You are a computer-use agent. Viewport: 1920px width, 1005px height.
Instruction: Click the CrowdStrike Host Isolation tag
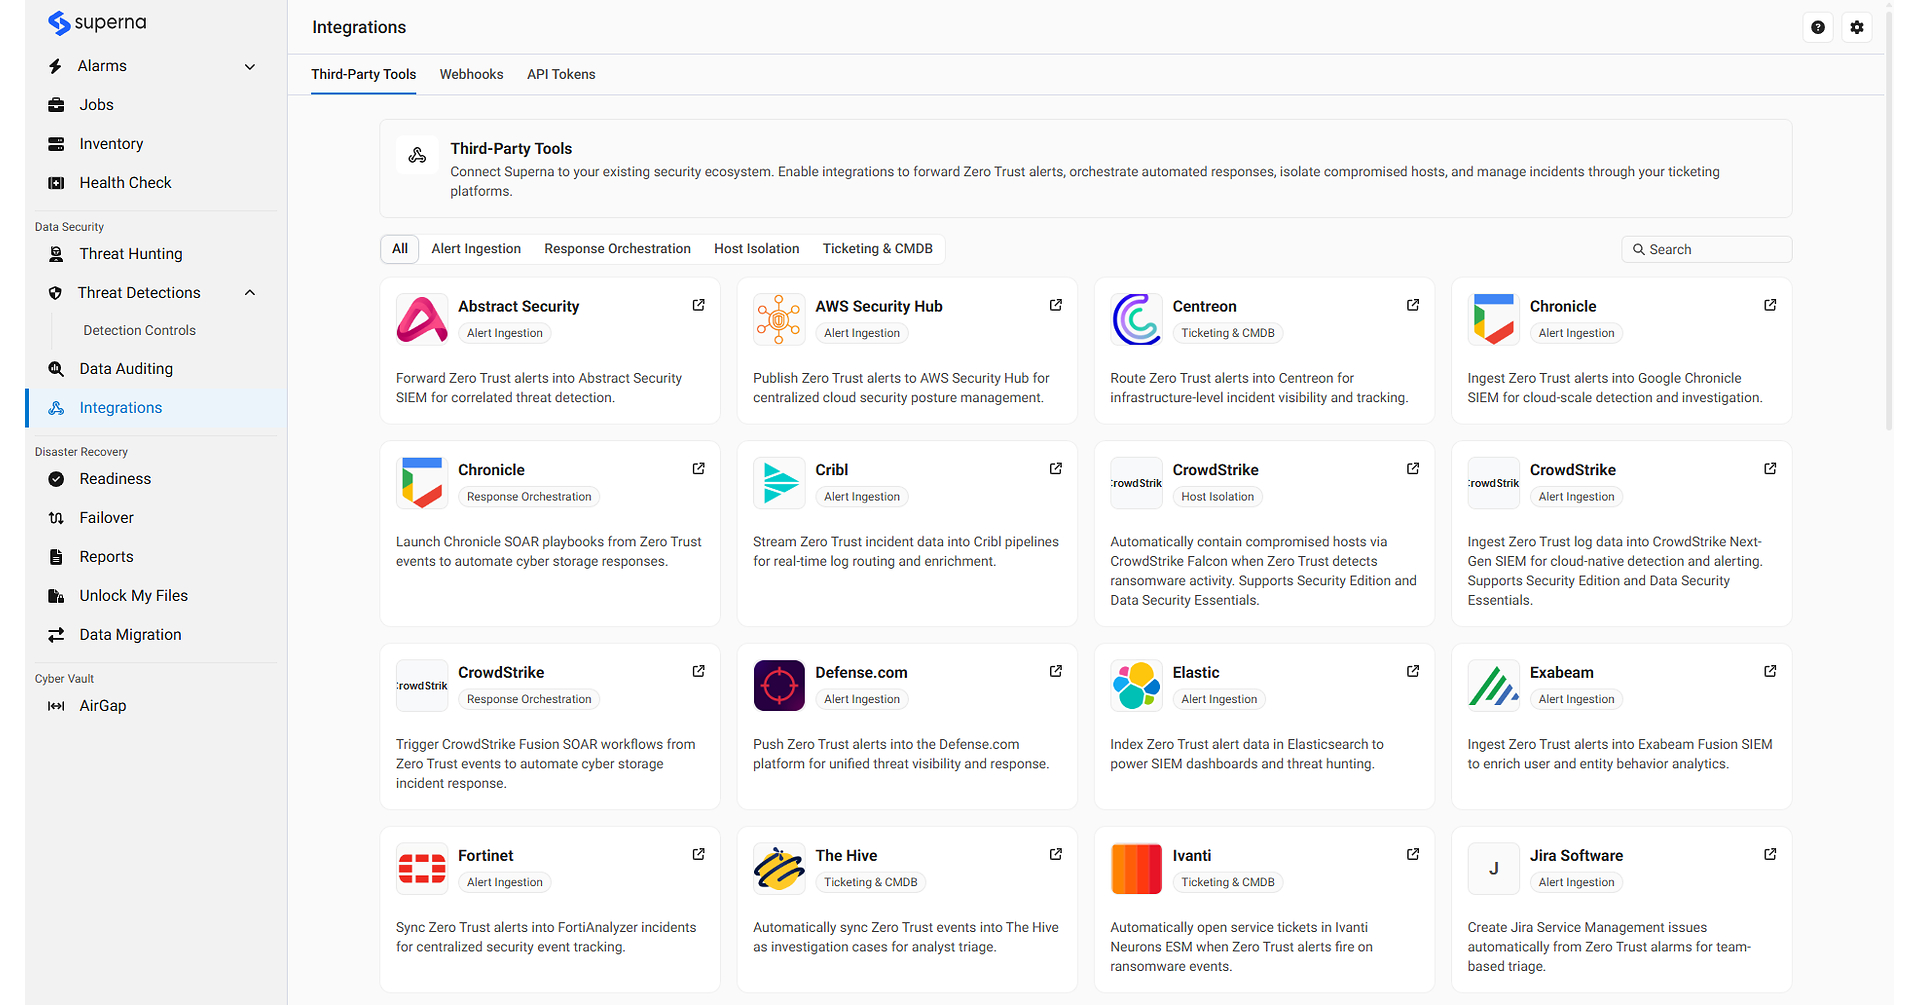point(1217,496)
